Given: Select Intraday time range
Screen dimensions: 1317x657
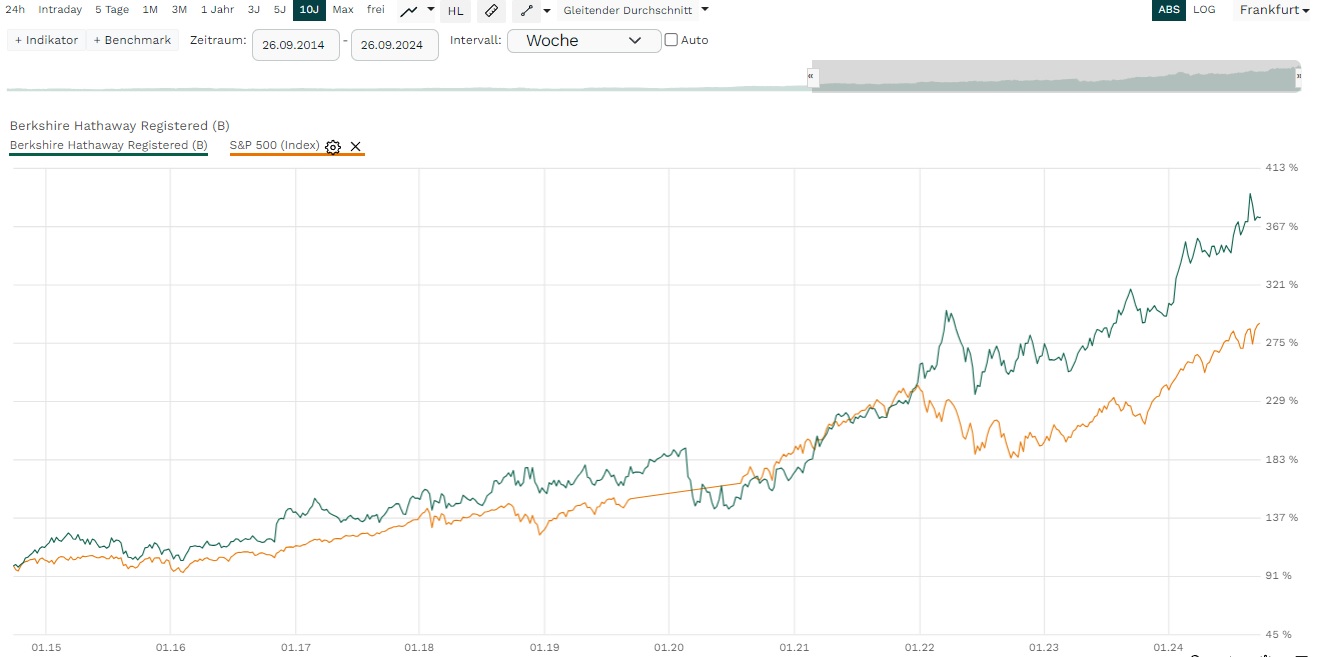Looking at the screenshot, I should [x=60, y=10].
